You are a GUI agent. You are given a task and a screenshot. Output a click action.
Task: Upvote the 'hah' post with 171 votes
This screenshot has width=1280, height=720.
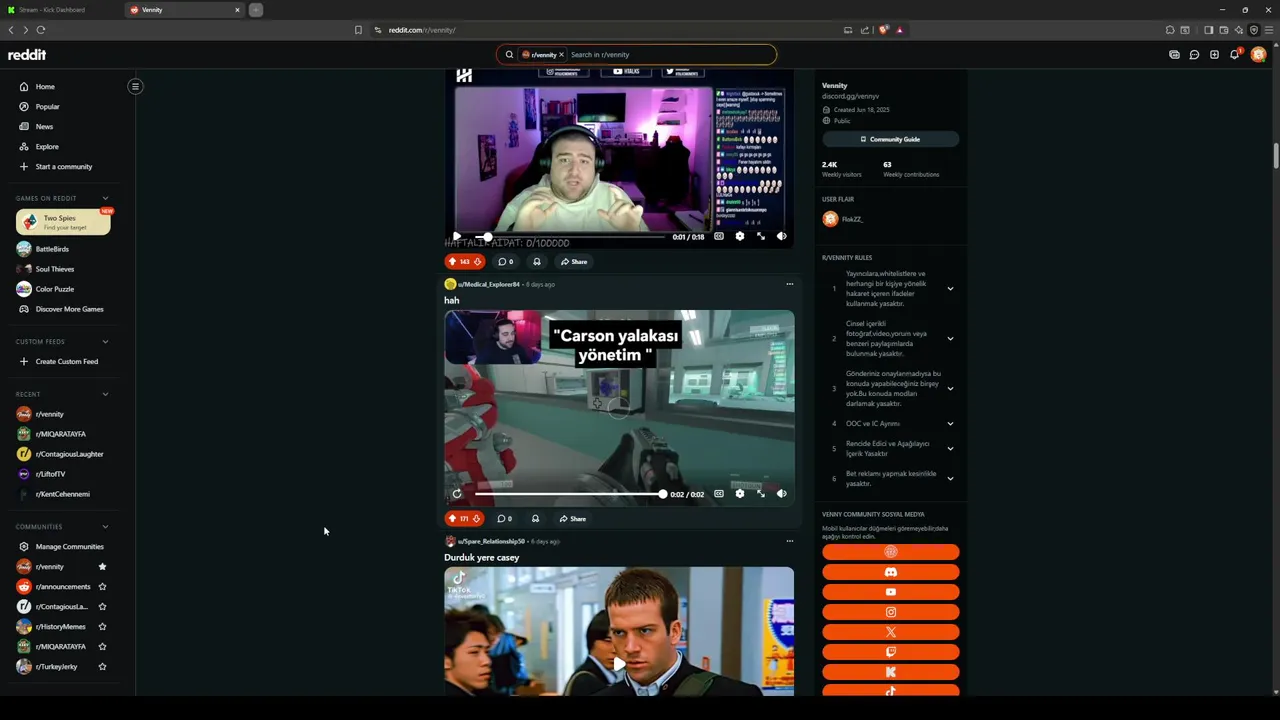tap(452, 519)
